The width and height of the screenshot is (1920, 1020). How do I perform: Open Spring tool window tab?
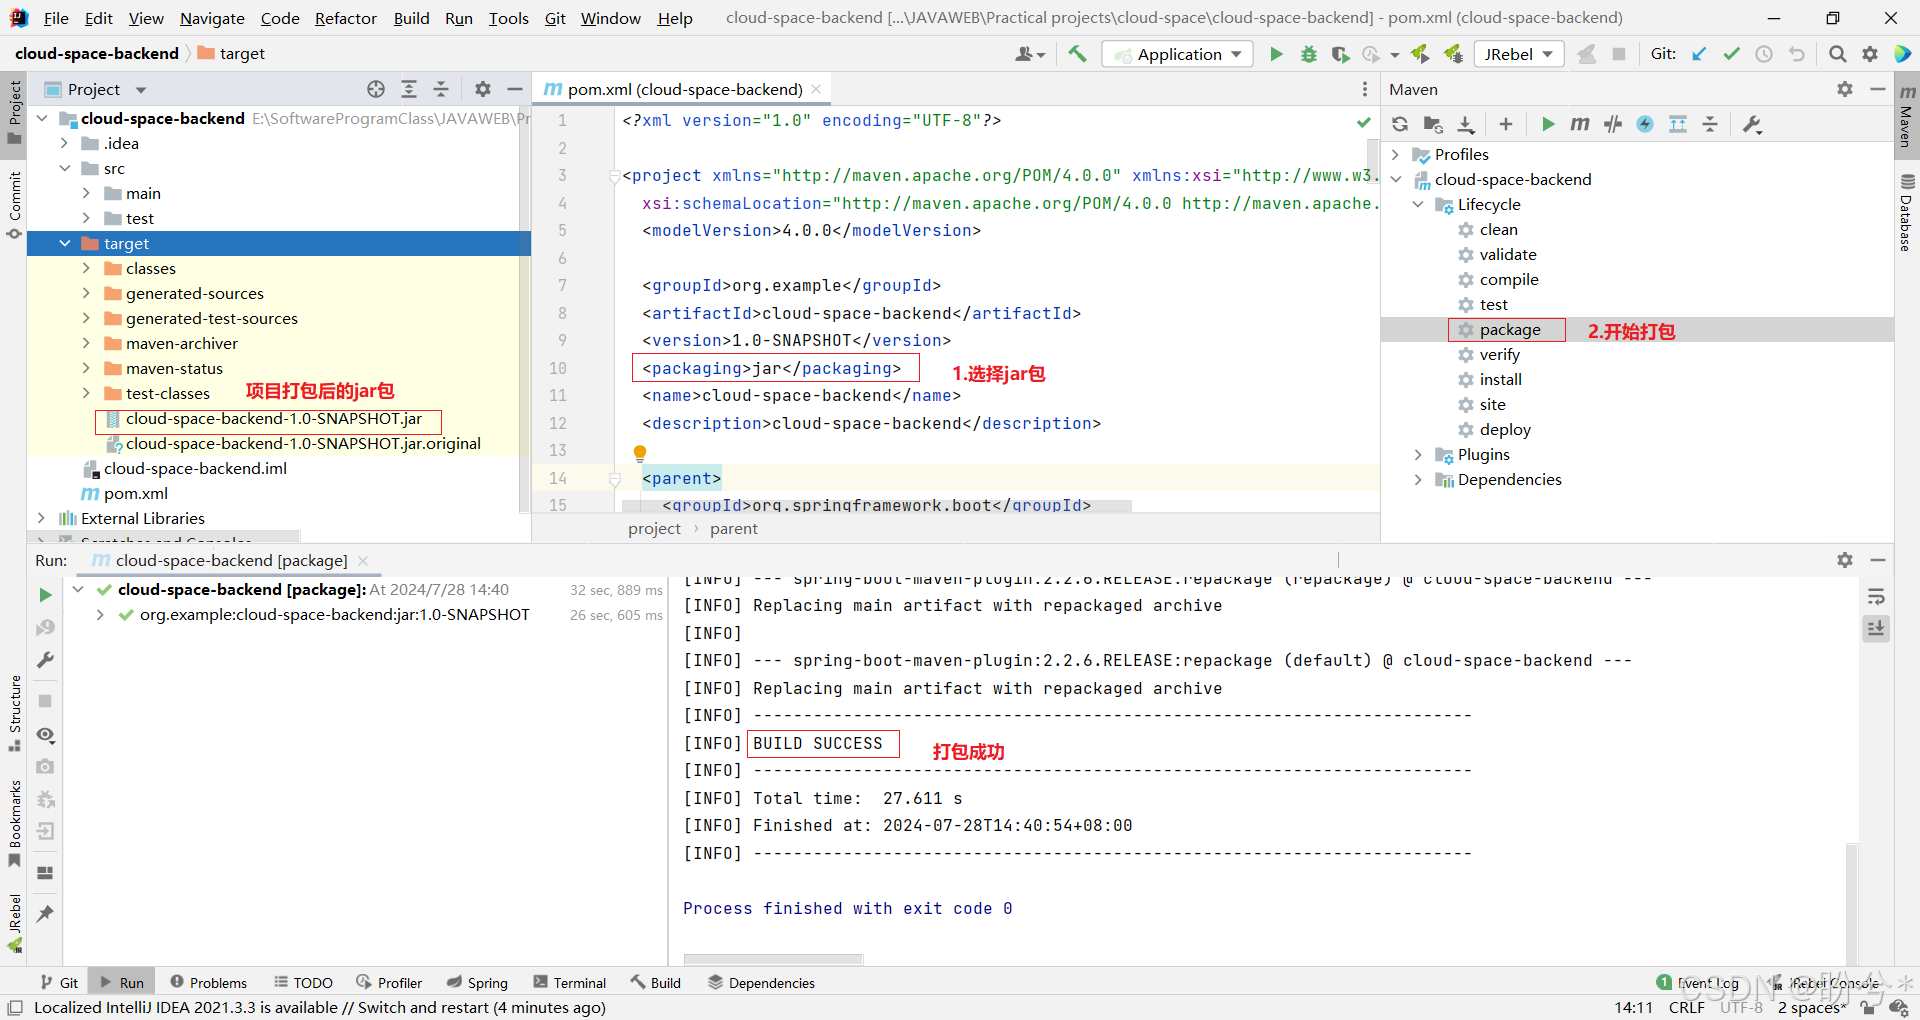pyautogui.click(x=477, y=983)
